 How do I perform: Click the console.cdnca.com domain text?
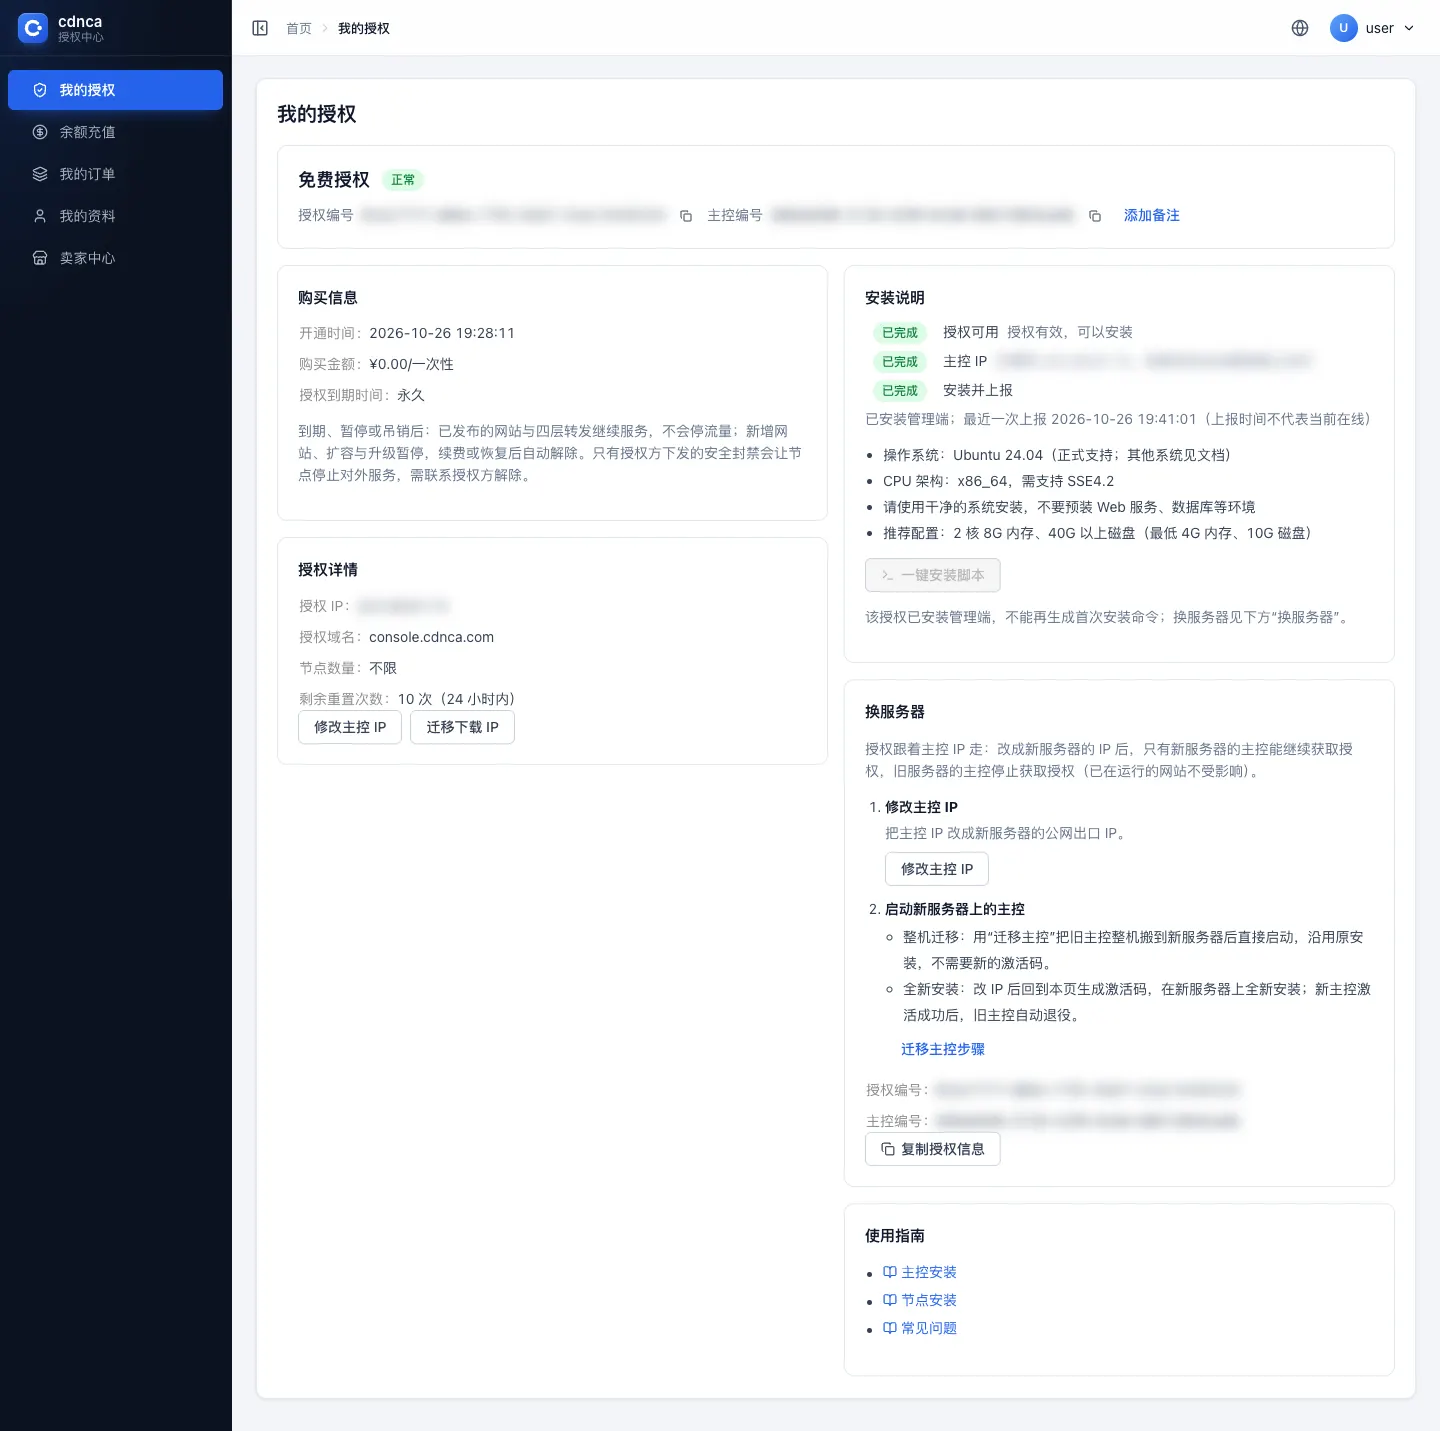pos(432,637)
